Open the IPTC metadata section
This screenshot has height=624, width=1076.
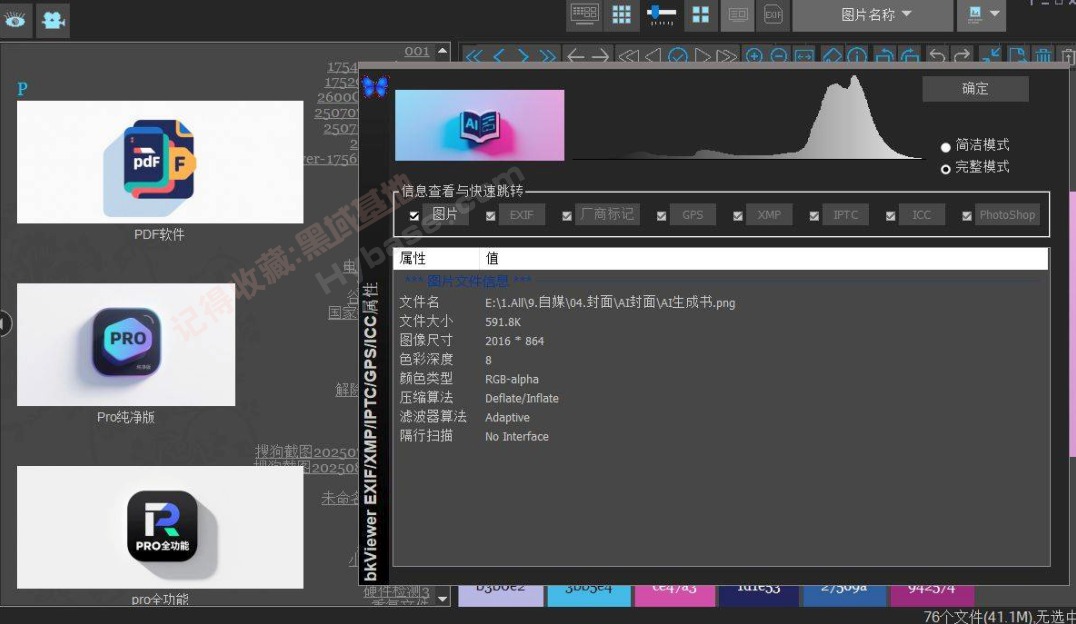pyautogui.click(x=845, y=214)
